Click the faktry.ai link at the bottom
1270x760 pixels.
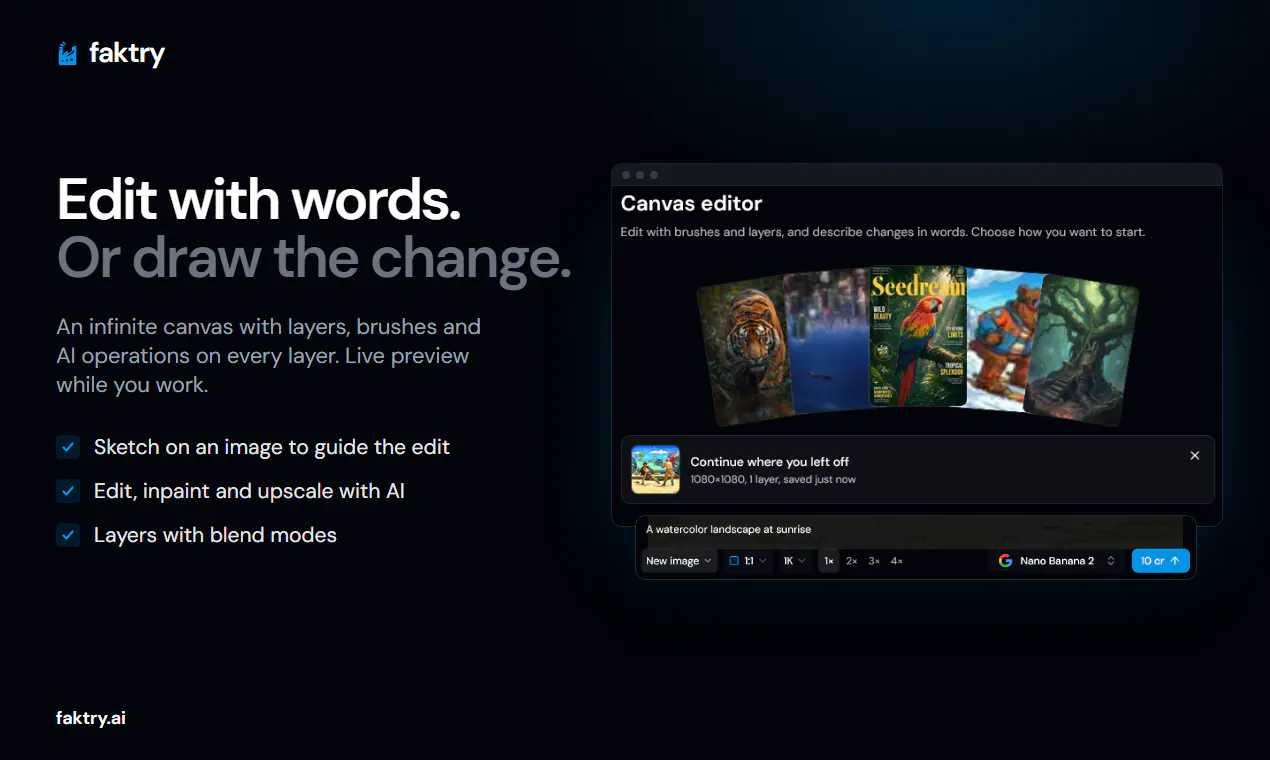(91, 718)
